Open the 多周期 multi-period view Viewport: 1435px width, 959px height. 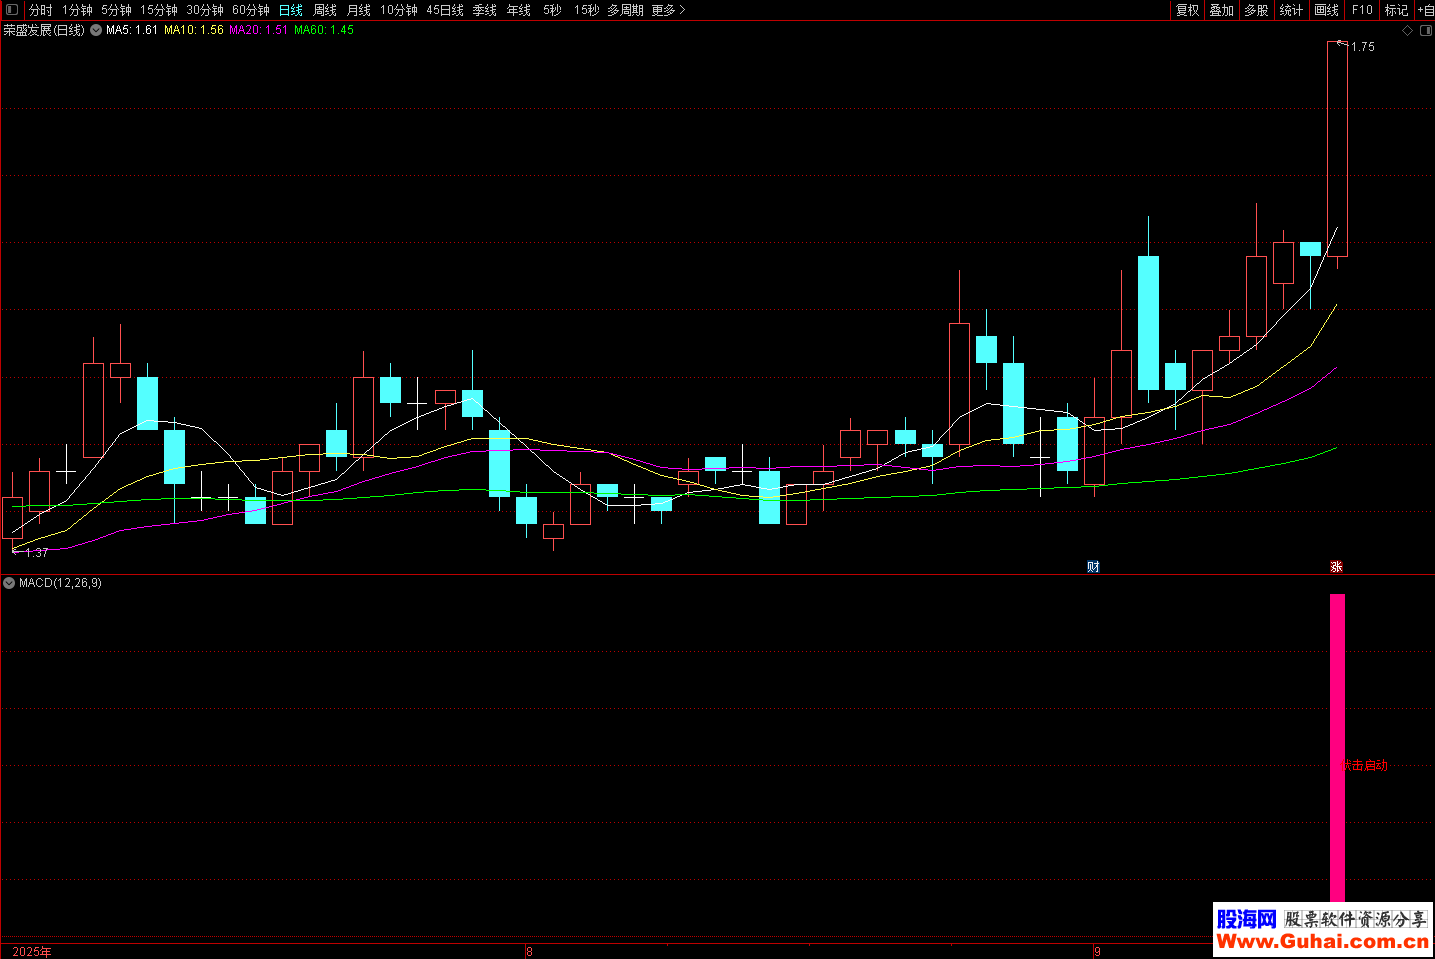point(625,10)
